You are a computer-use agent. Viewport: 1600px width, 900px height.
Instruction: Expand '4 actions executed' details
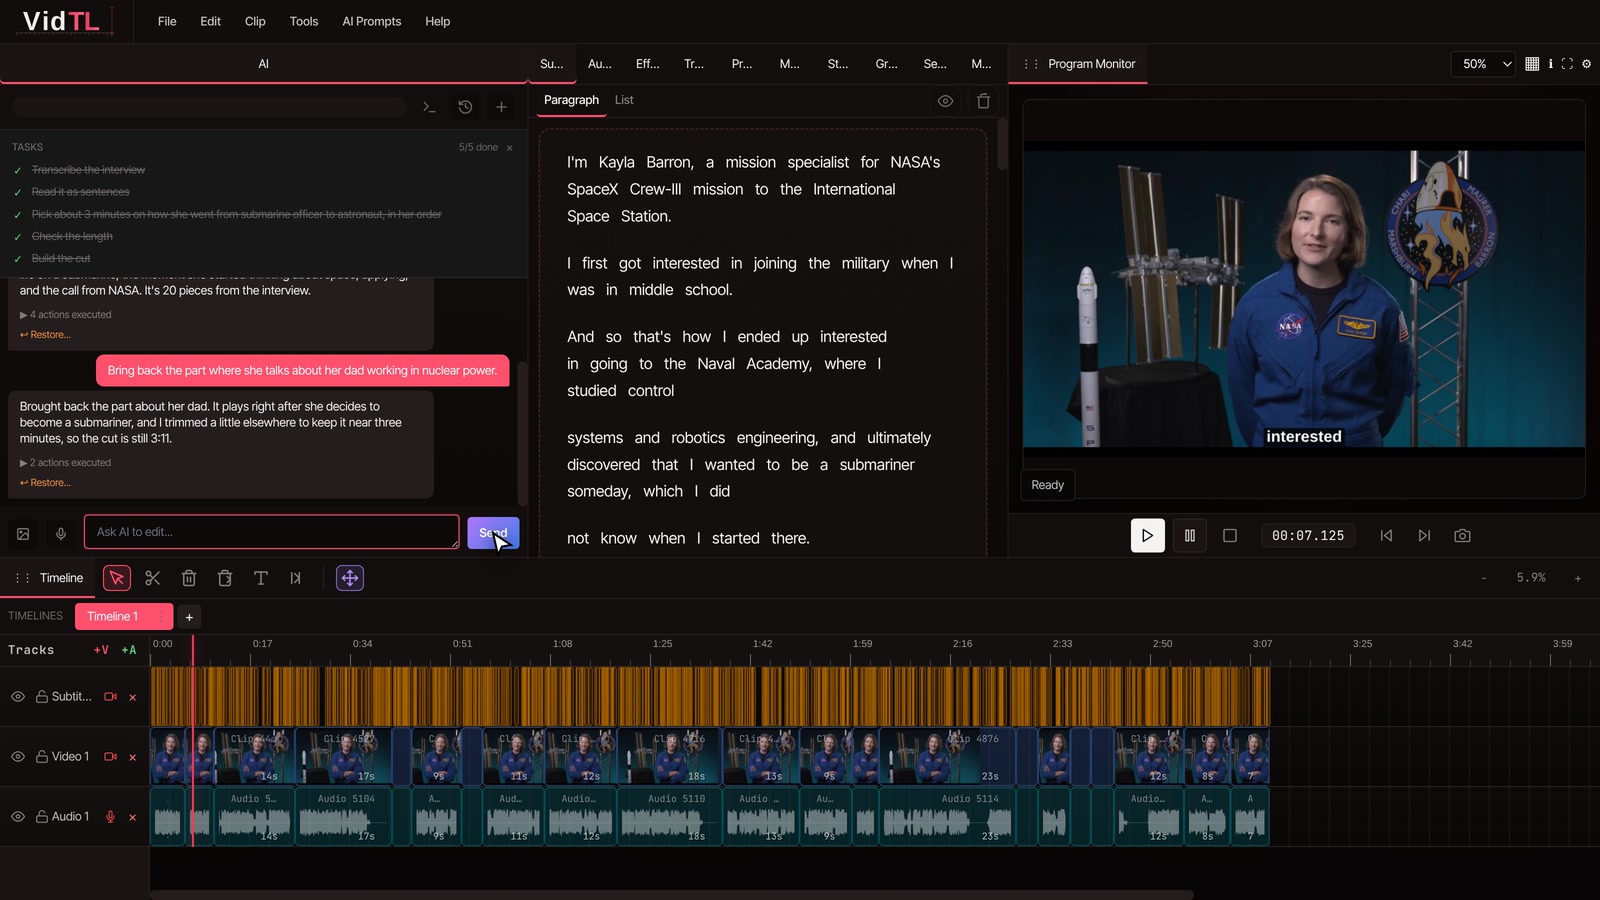point(66,315)
